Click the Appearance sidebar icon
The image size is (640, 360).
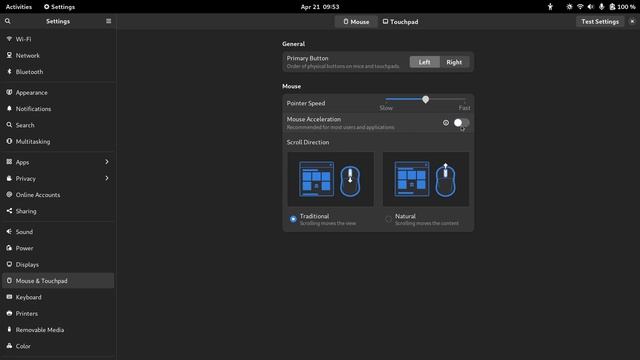coord(9,92)
